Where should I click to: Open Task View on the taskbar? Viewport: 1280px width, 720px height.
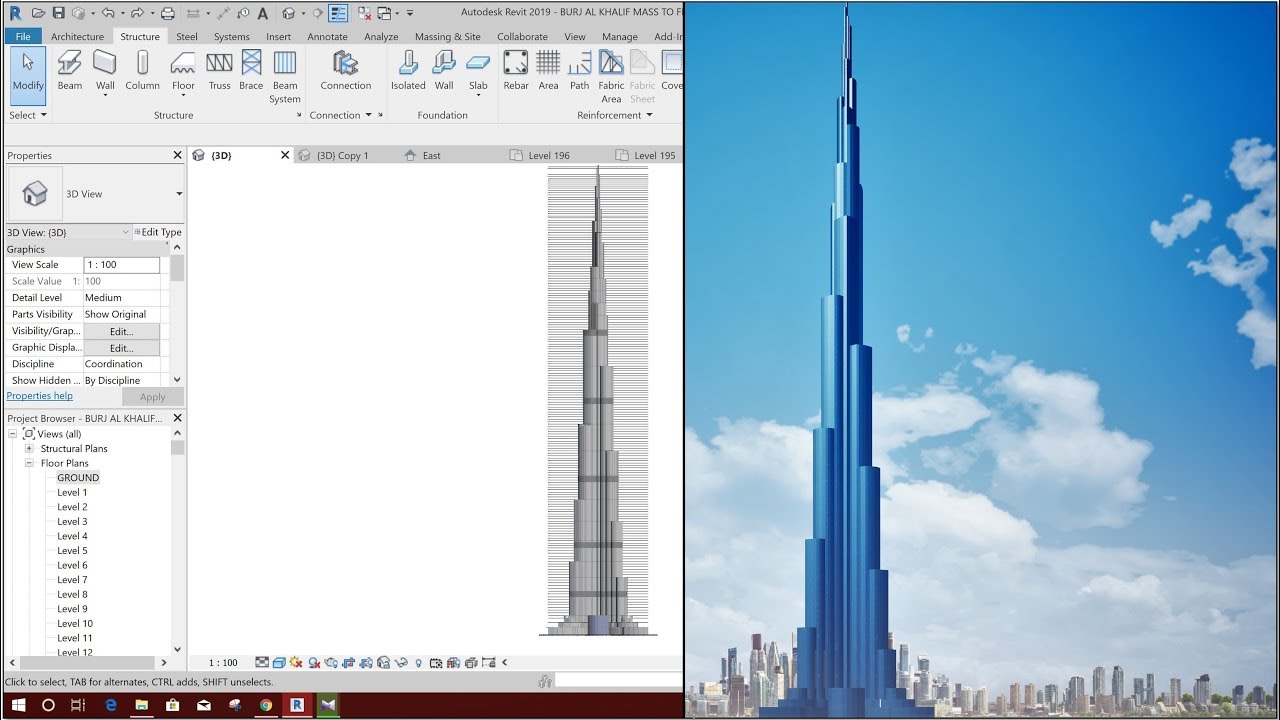(x=78, y=705)
